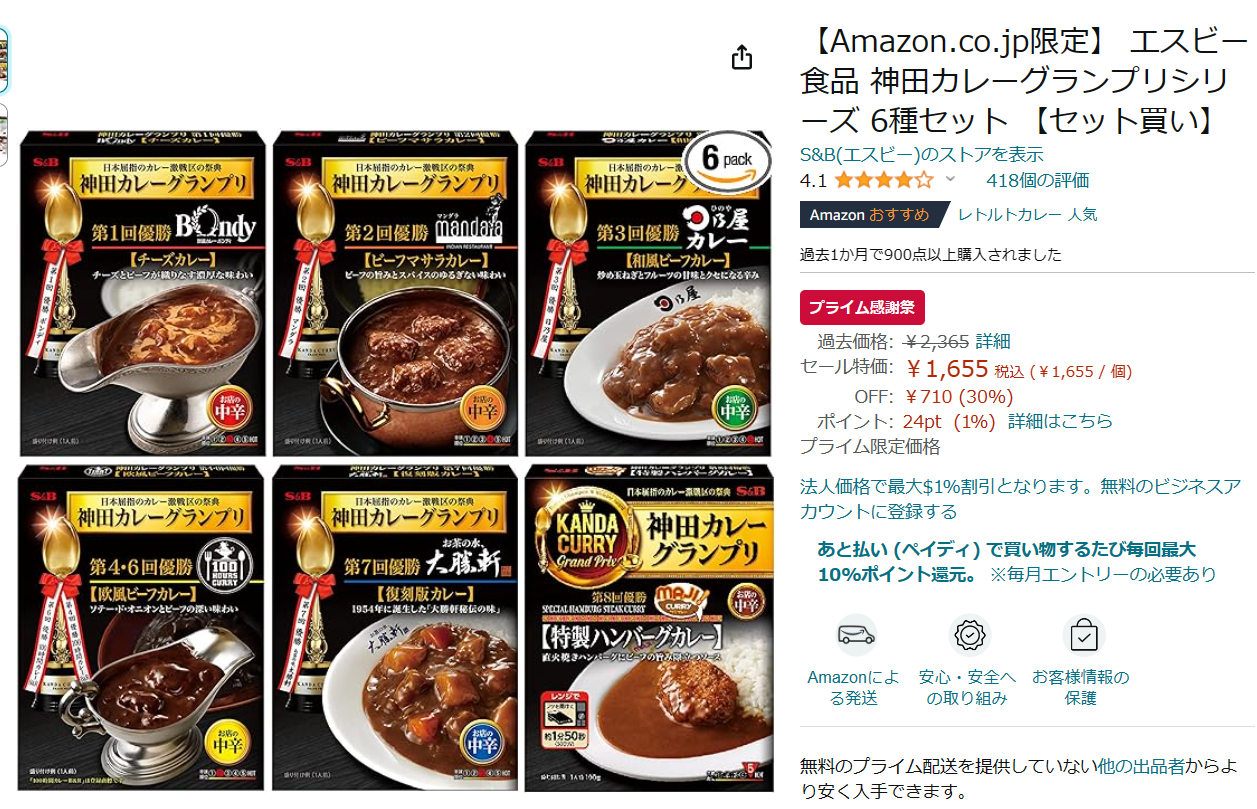The width and height of the screenshot is (1257, 809).
Task: Select the second thumbnail in left strip
Action: (3, 134)
